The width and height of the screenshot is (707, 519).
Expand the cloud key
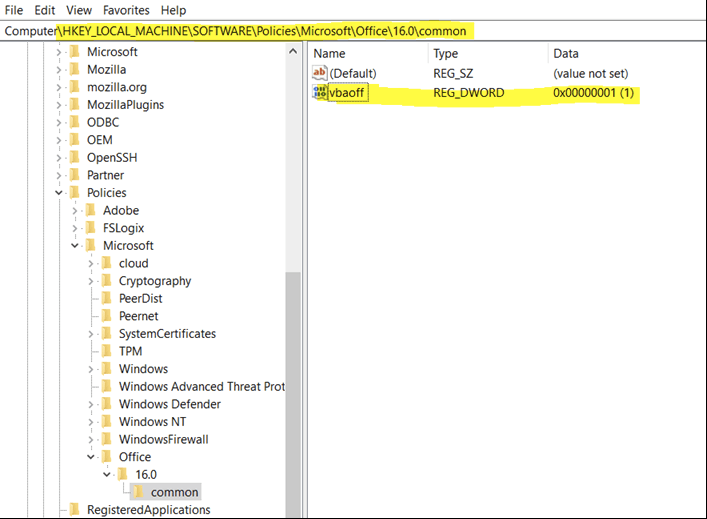click(x=91, y=263)
